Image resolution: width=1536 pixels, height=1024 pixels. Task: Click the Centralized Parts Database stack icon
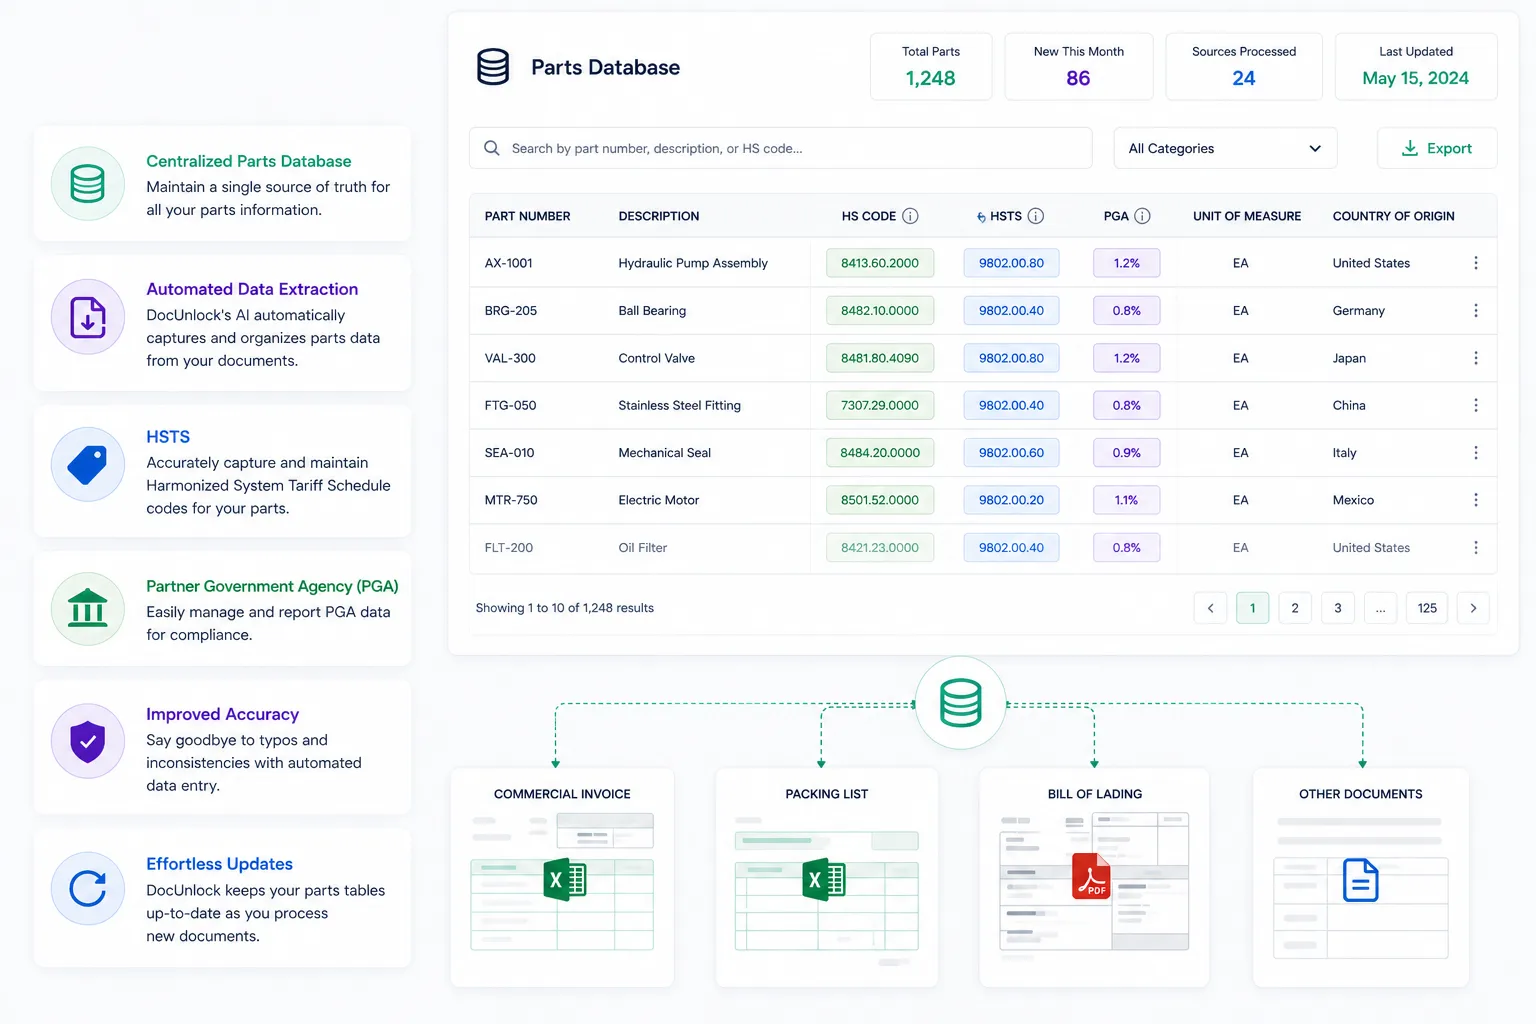pos(88,184)
